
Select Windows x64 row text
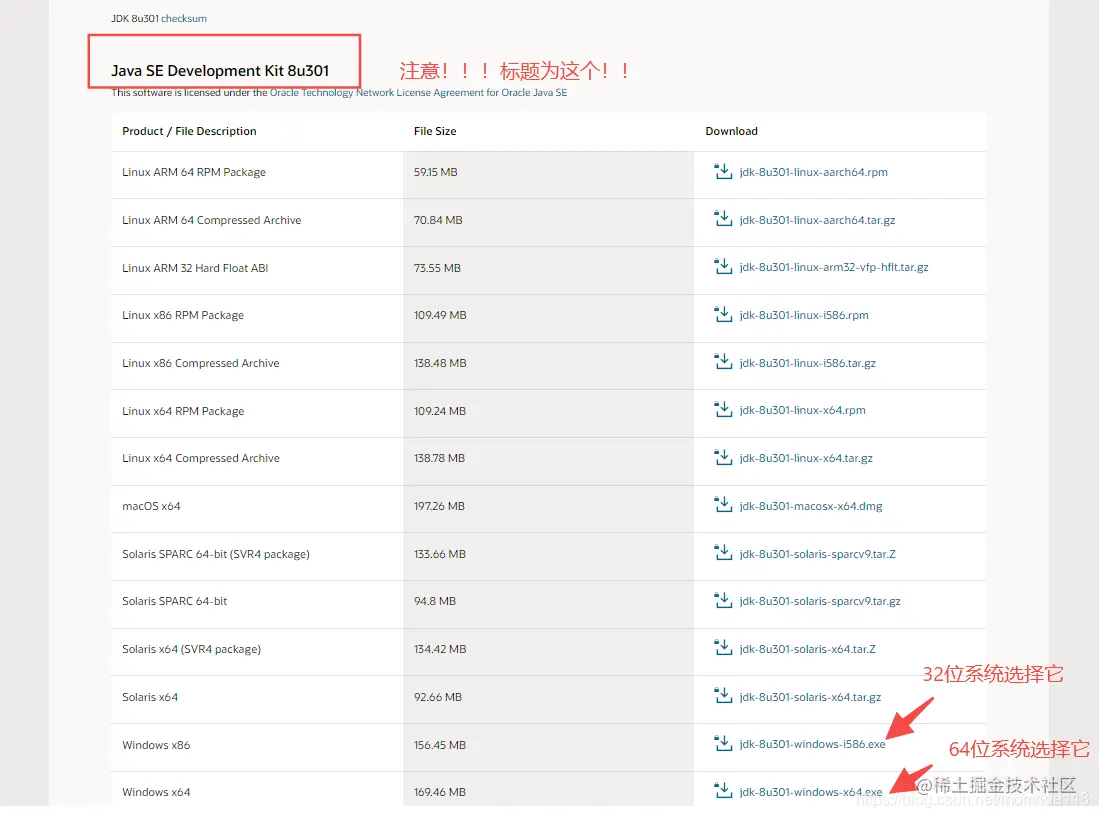click(x=156, y=792)
